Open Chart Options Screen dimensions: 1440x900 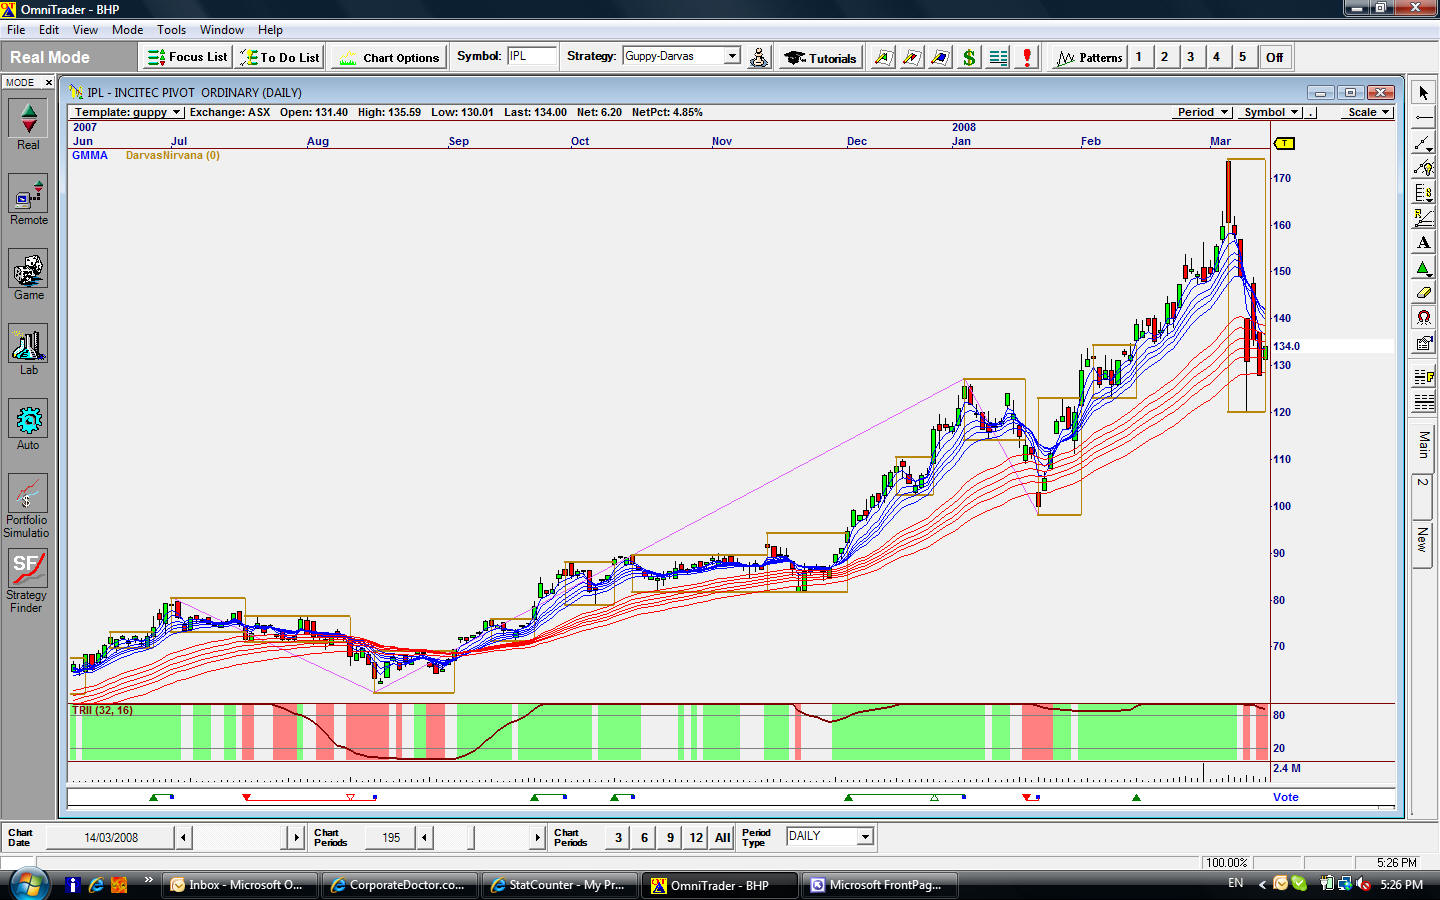pyautogui.click(x=388, y=57)
